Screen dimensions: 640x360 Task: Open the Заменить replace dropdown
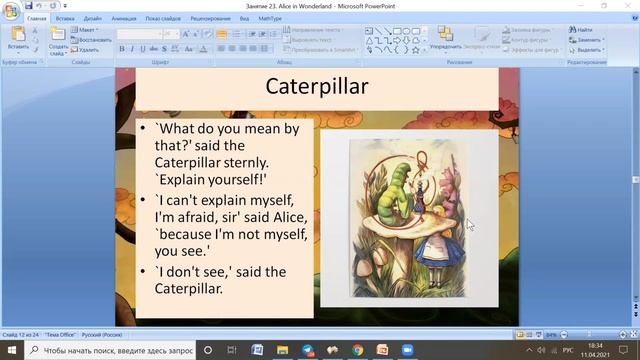pos(587,40)
